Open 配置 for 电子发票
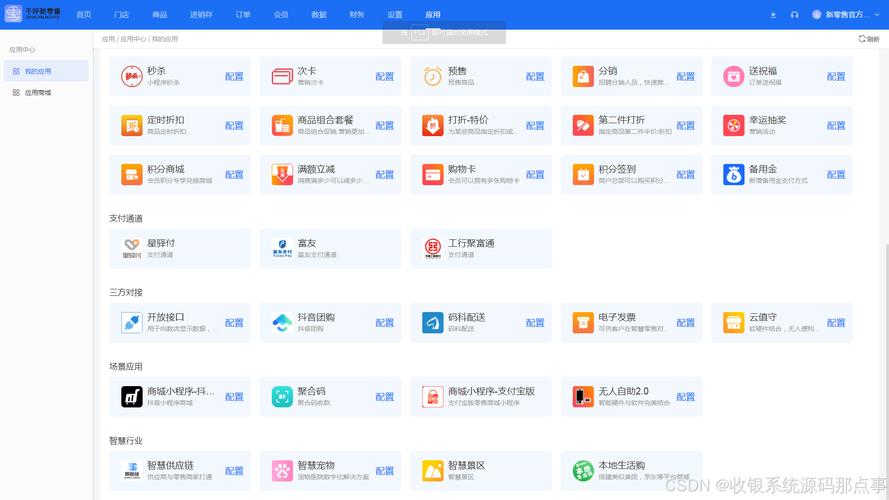 tap(685, 323)
